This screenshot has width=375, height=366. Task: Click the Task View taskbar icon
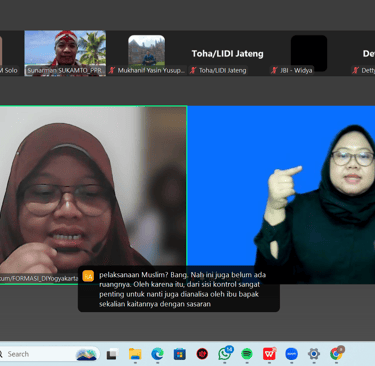112,354
